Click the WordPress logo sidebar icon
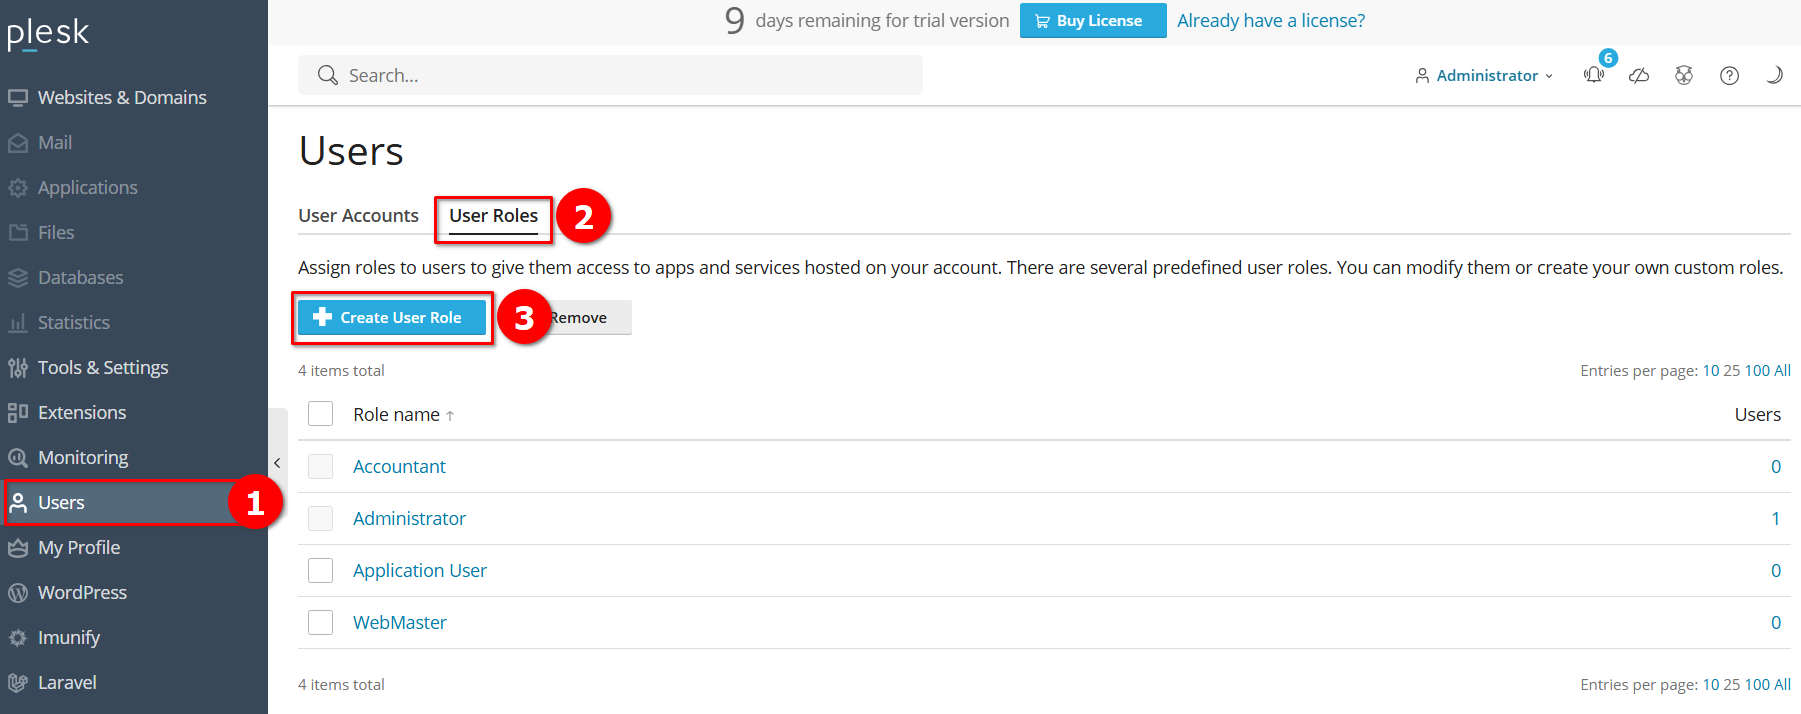 click(18, 593)
